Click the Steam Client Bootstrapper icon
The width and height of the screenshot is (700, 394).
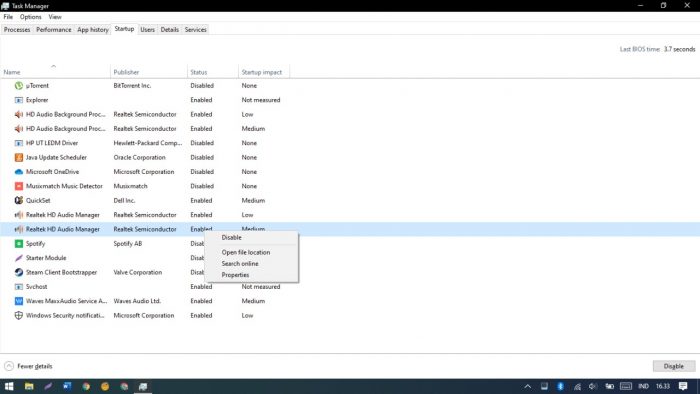click(x=18, y=272)
